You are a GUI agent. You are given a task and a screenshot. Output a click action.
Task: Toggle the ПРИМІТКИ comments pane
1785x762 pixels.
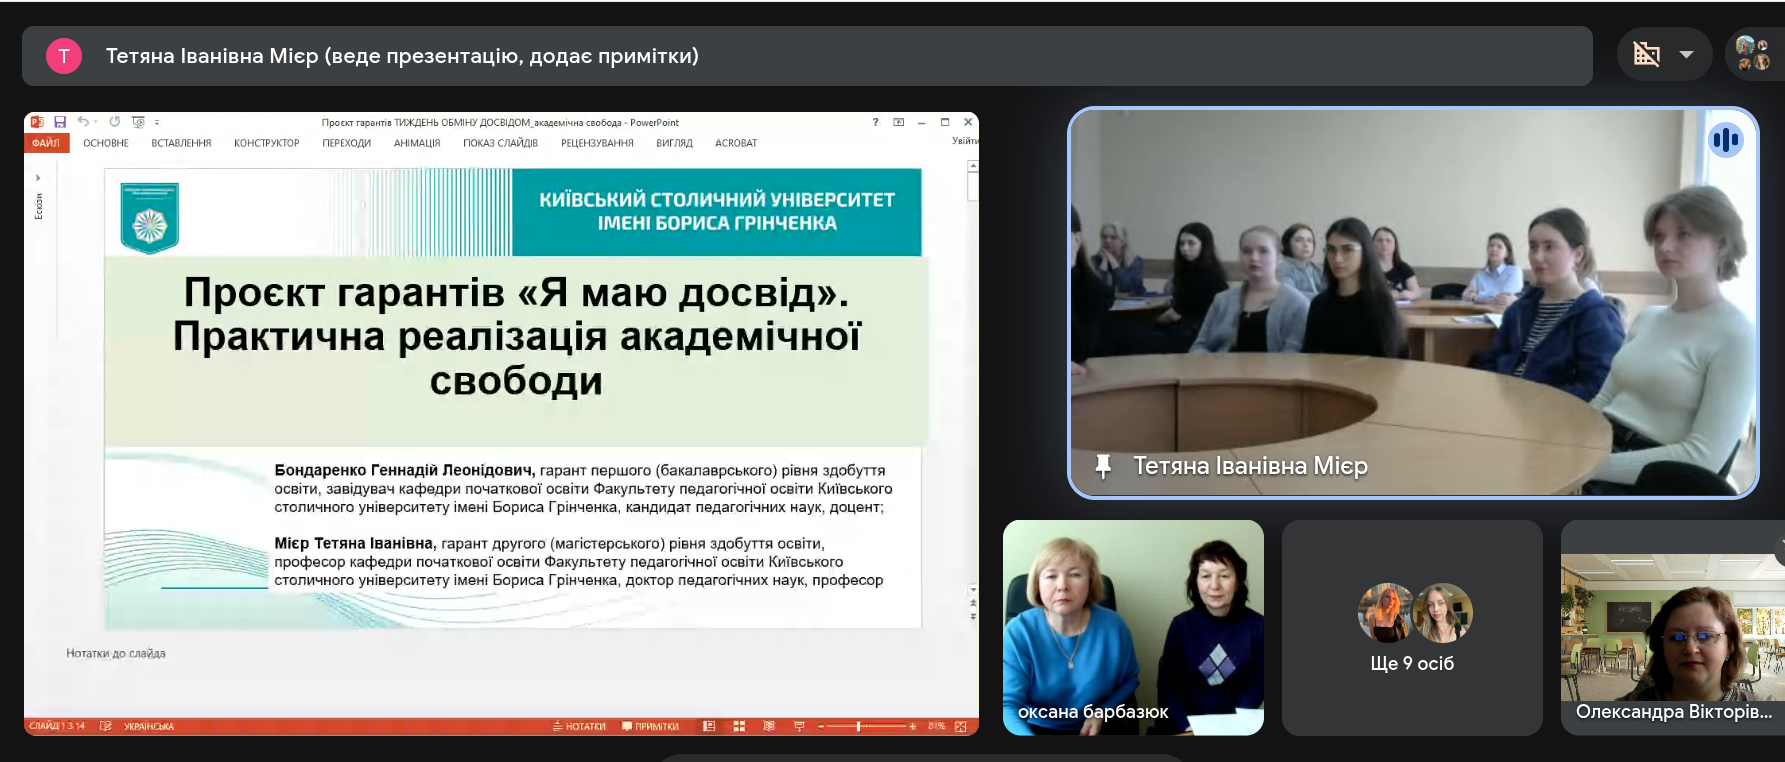[x=651, y=726]
